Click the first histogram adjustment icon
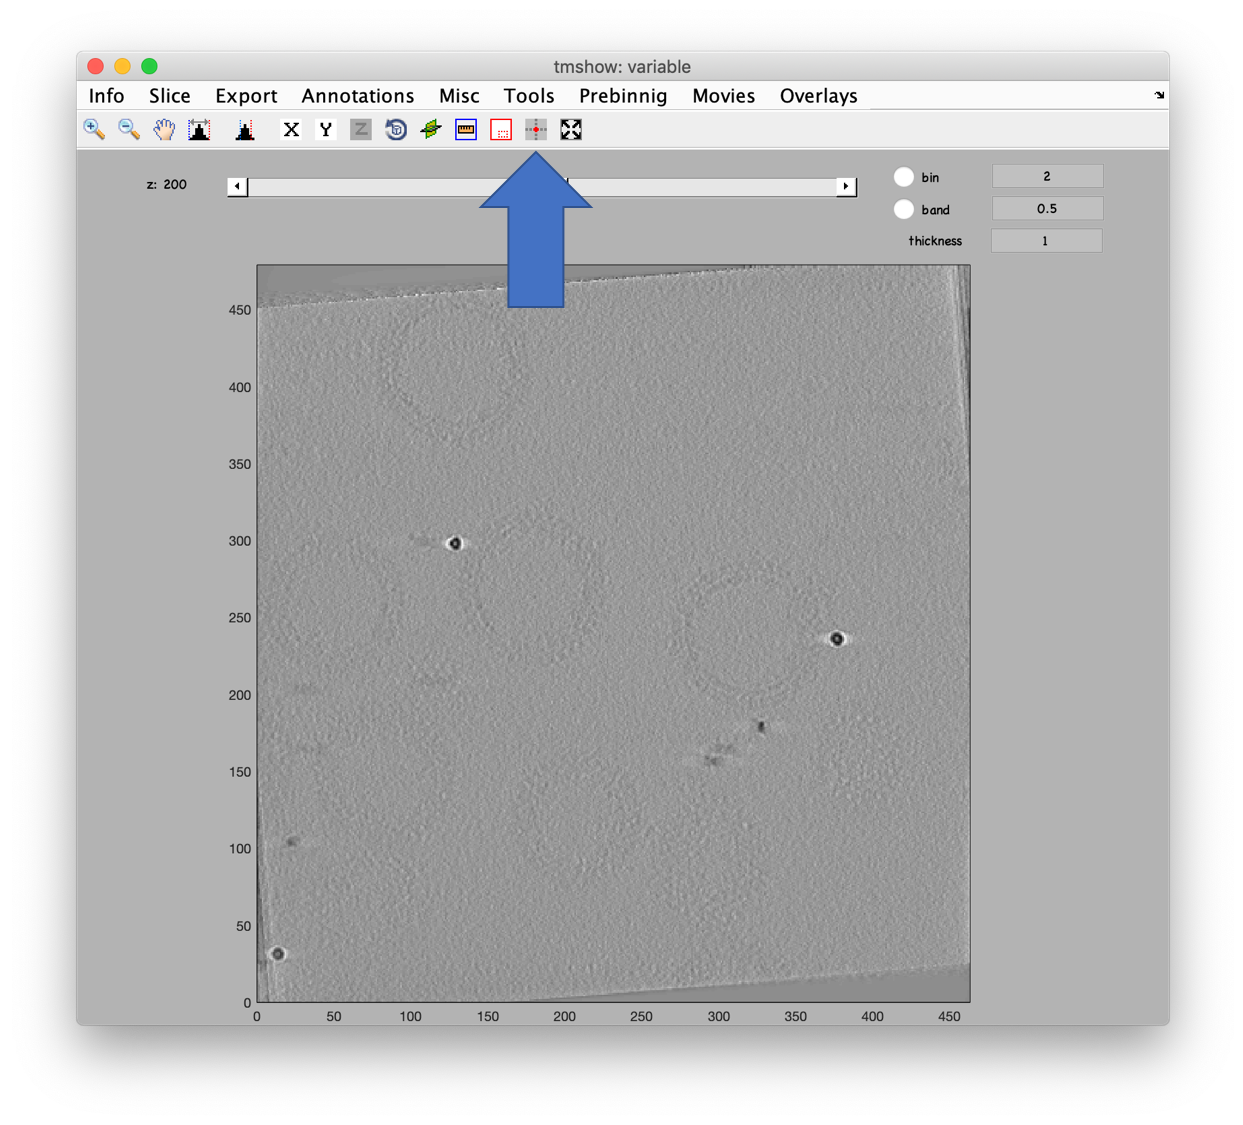Viewport: 1243px width, 1125px height. pyautogui.click(x=198, y=129)
